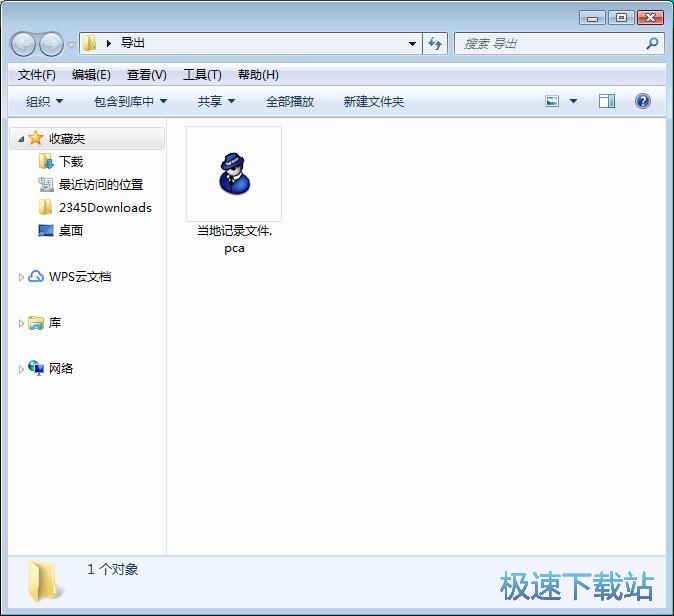Click the 2345Downloads folder icon

point(46,208)
